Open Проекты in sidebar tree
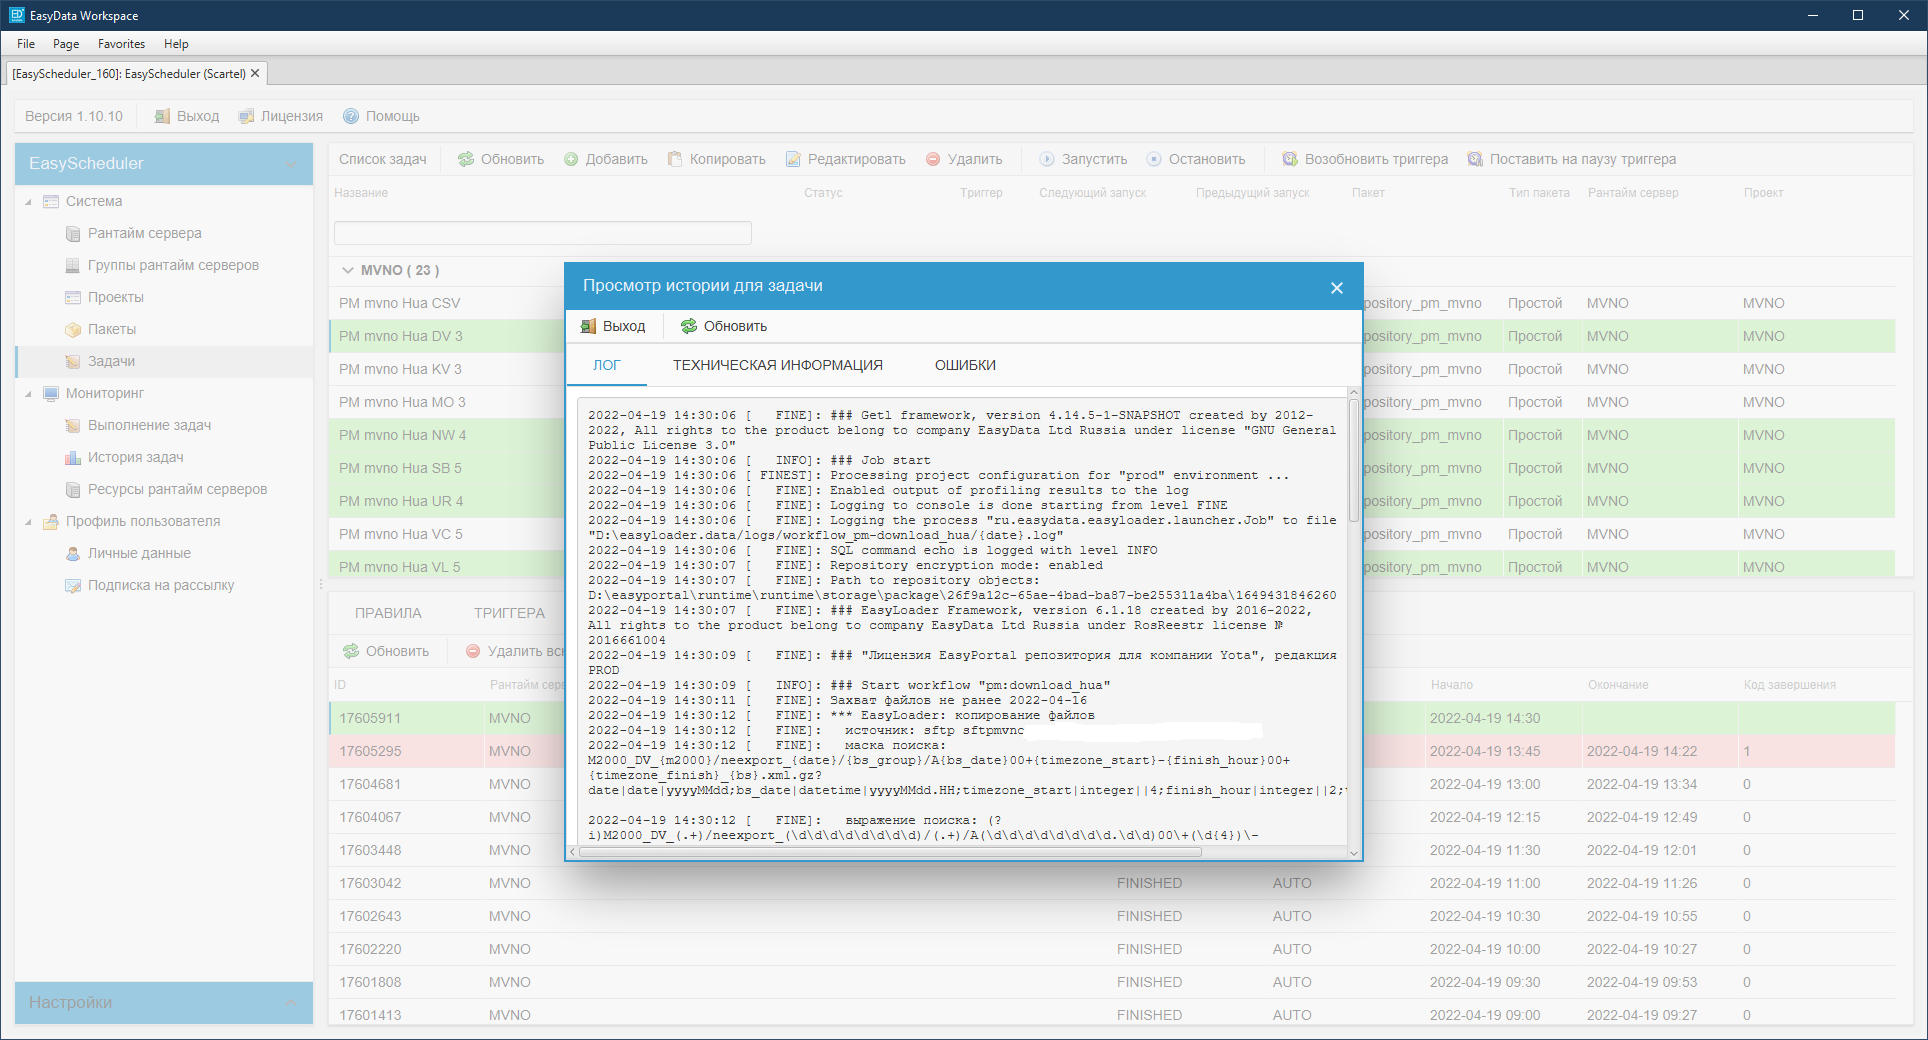1928x1040 pixels. click(x=116, y=297)
